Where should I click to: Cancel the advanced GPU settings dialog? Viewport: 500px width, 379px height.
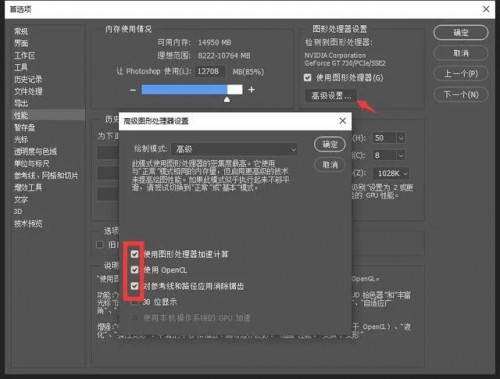[330, 165]
